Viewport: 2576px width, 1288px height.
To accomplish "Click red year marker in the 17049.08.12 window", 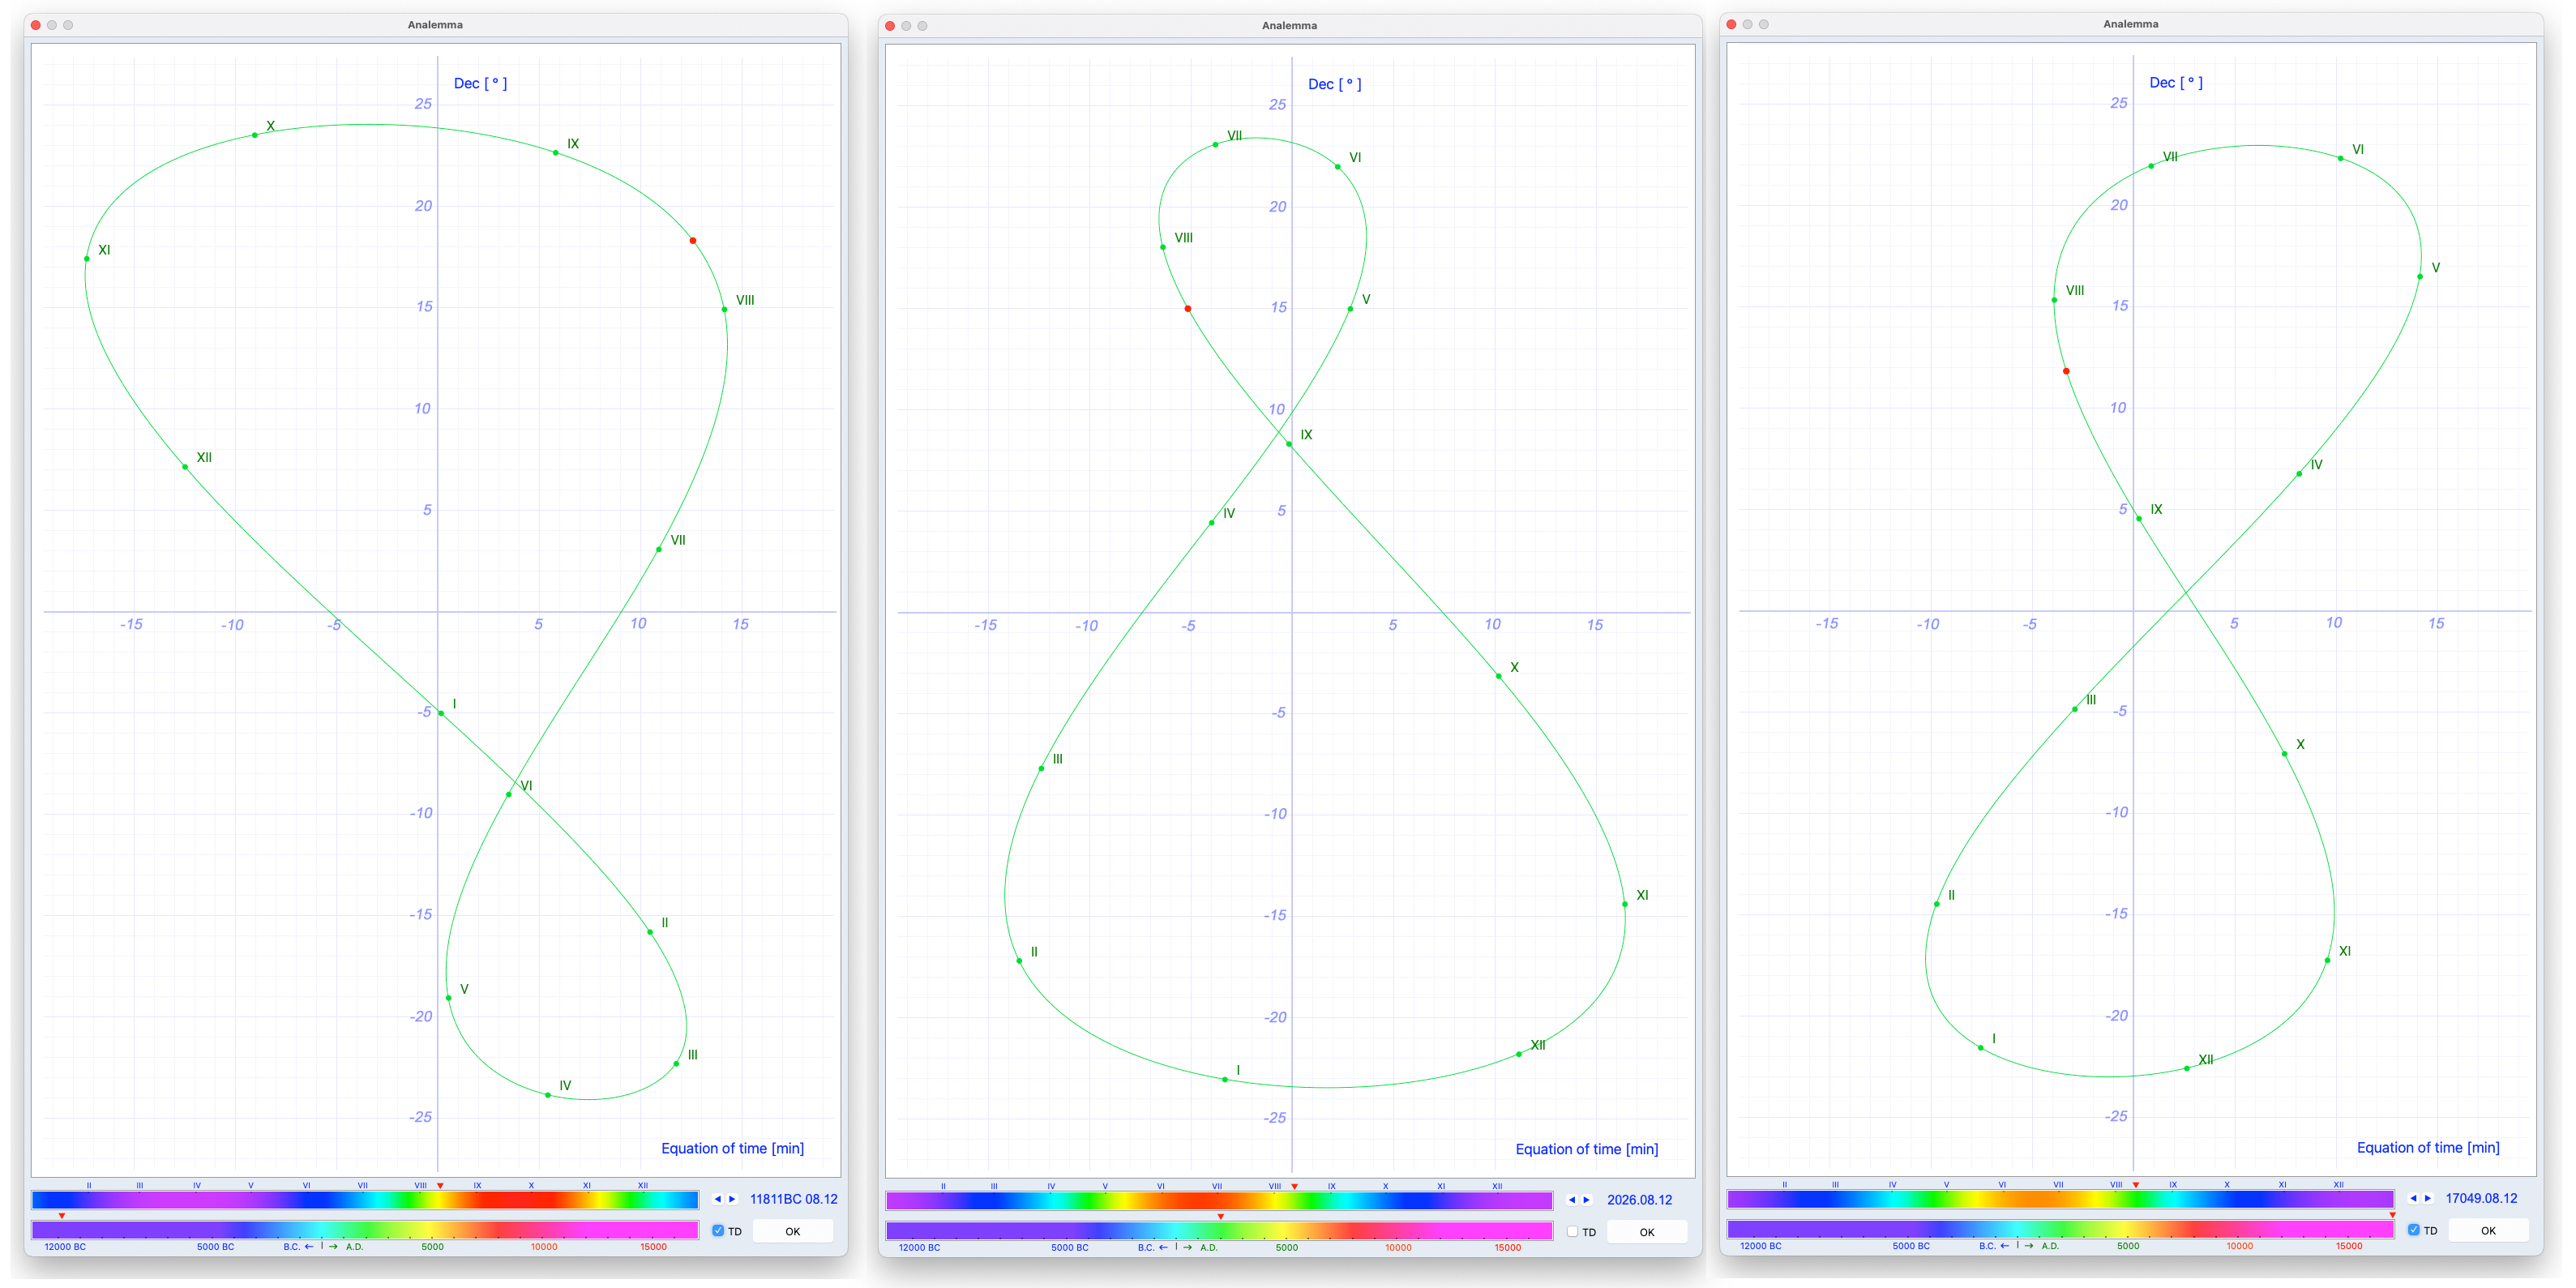I will tap(2391, 1215).
